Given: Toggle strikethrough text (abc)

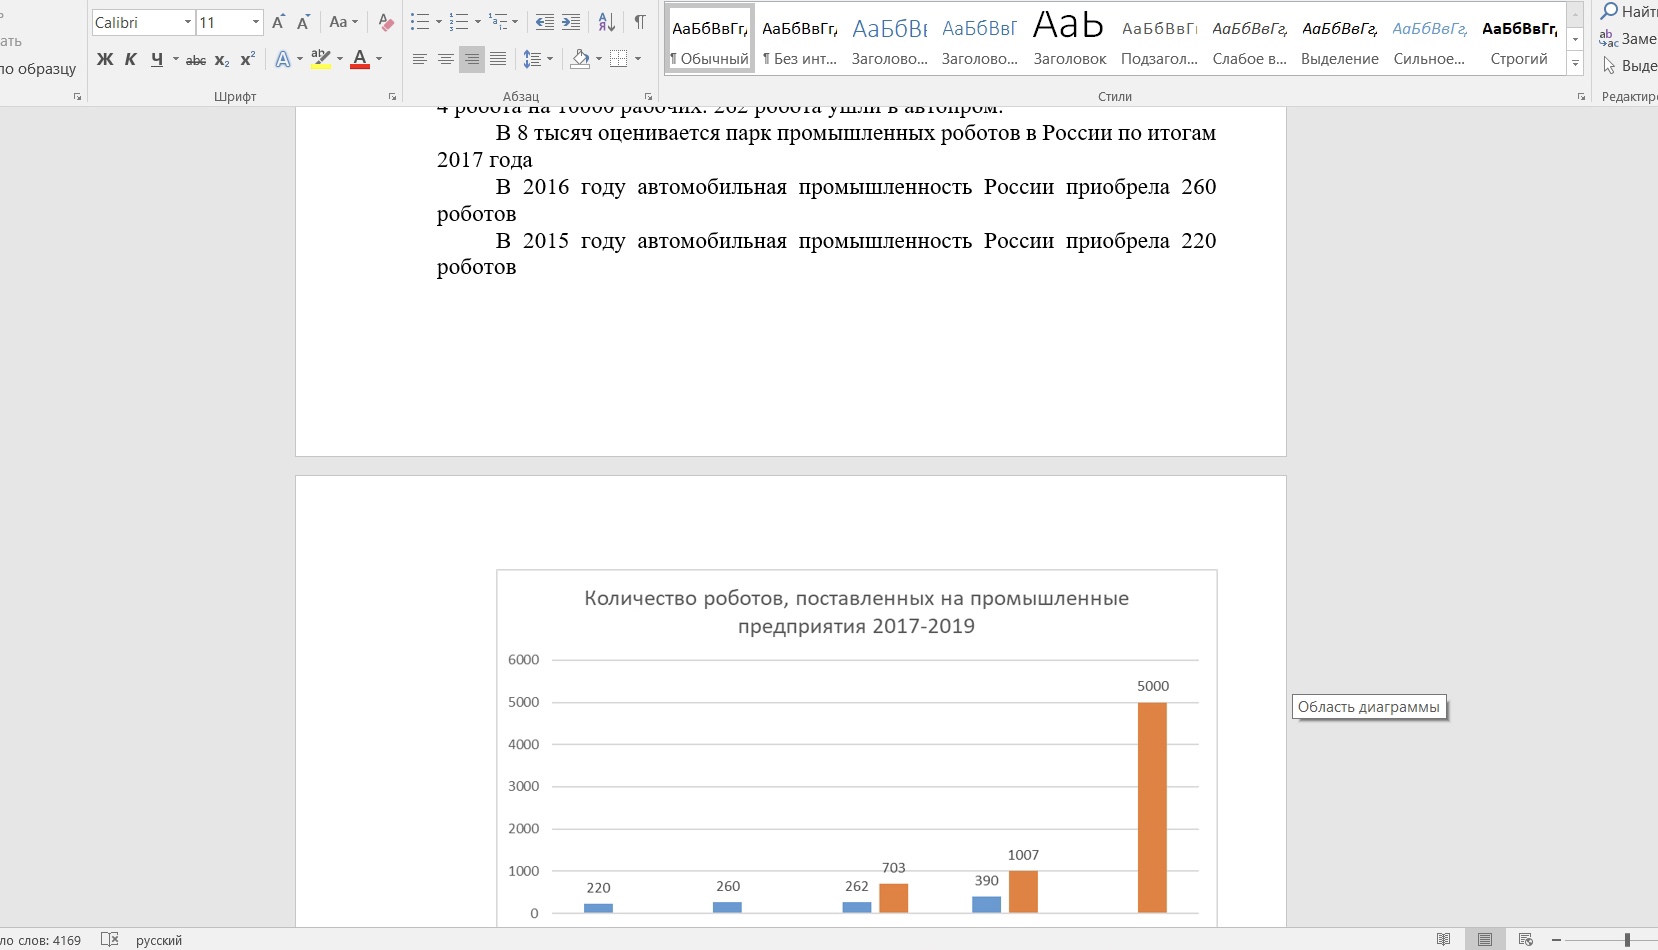Looking at the screenshot, I should (x=196, y=60).
